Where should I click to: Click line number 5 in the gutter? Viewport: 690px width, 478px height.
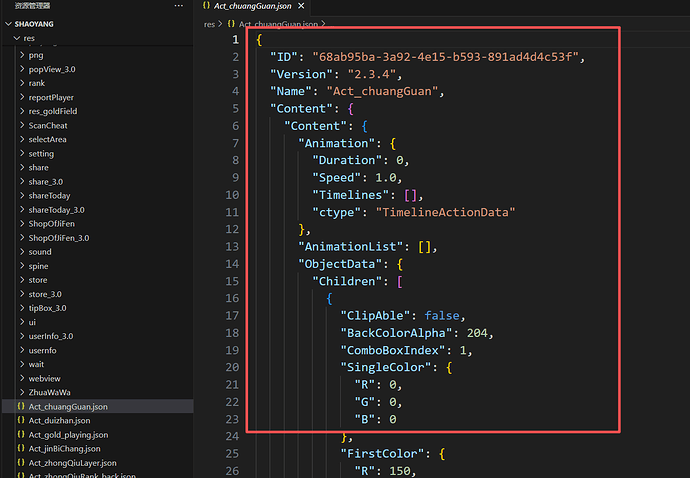coord(235,109)
